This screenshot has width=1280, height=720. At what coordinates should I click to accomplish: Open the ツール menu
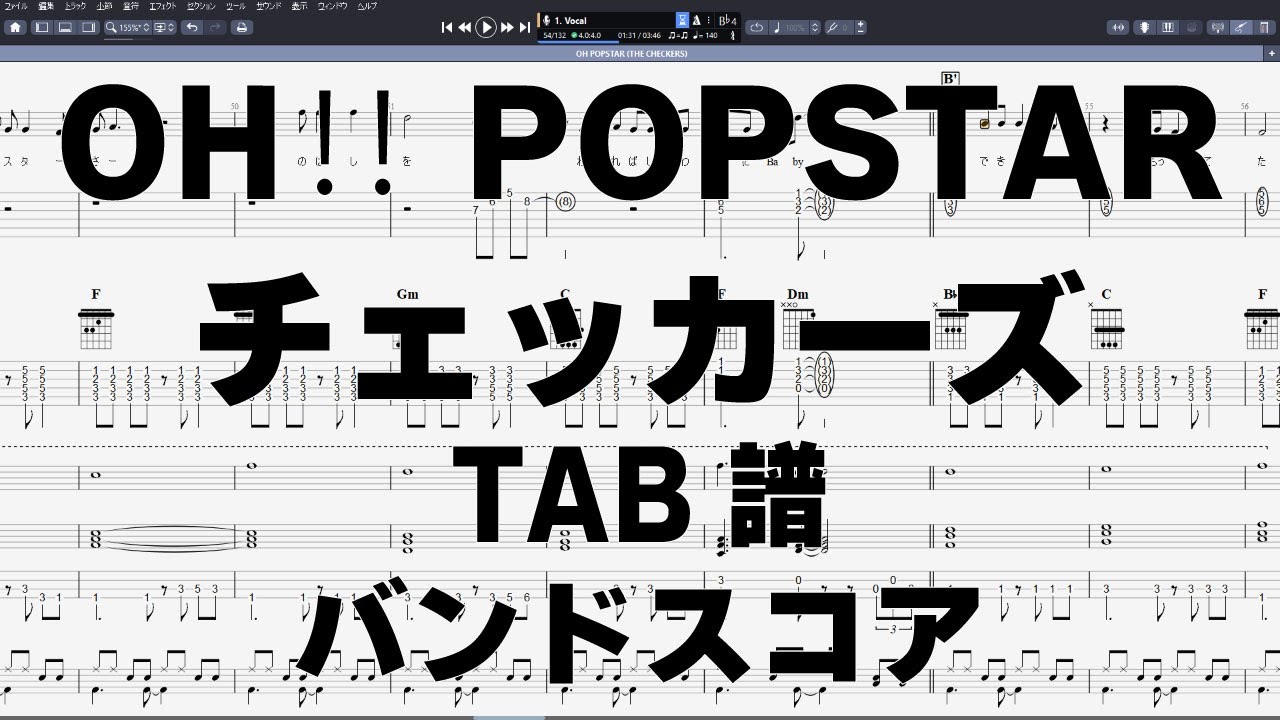click(236, 6)
